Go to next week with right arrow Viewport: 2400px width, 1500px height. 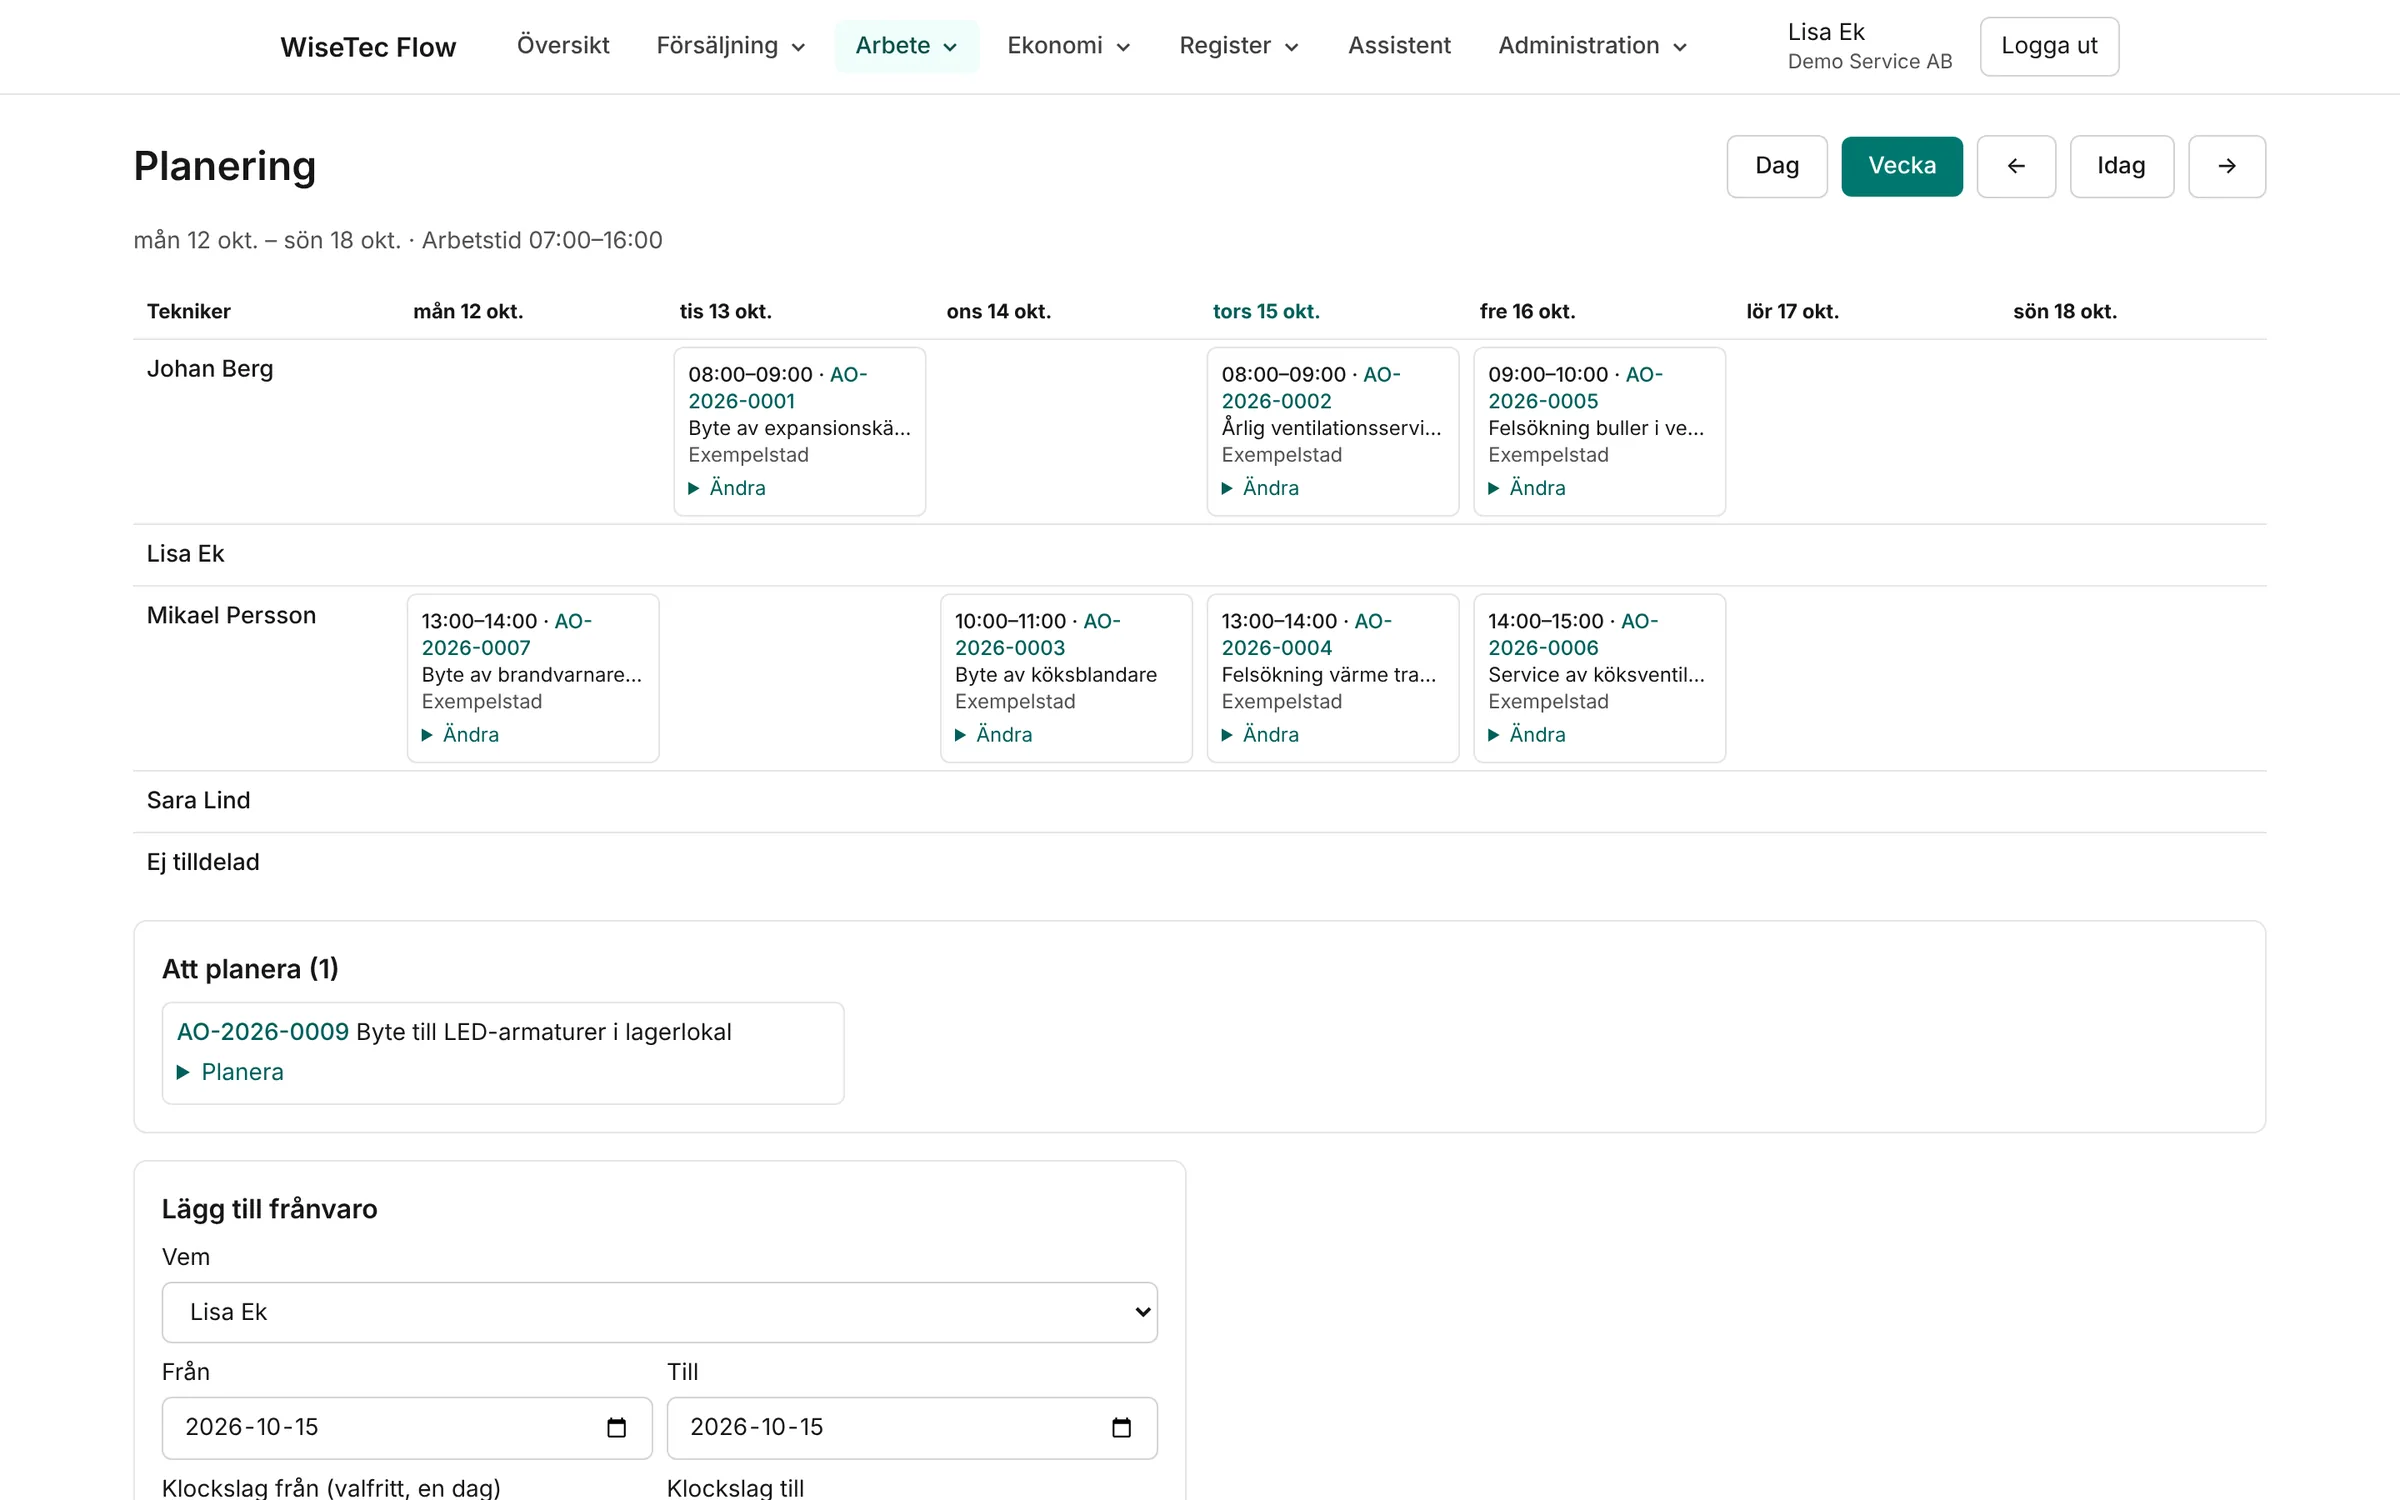(2226, 166)
